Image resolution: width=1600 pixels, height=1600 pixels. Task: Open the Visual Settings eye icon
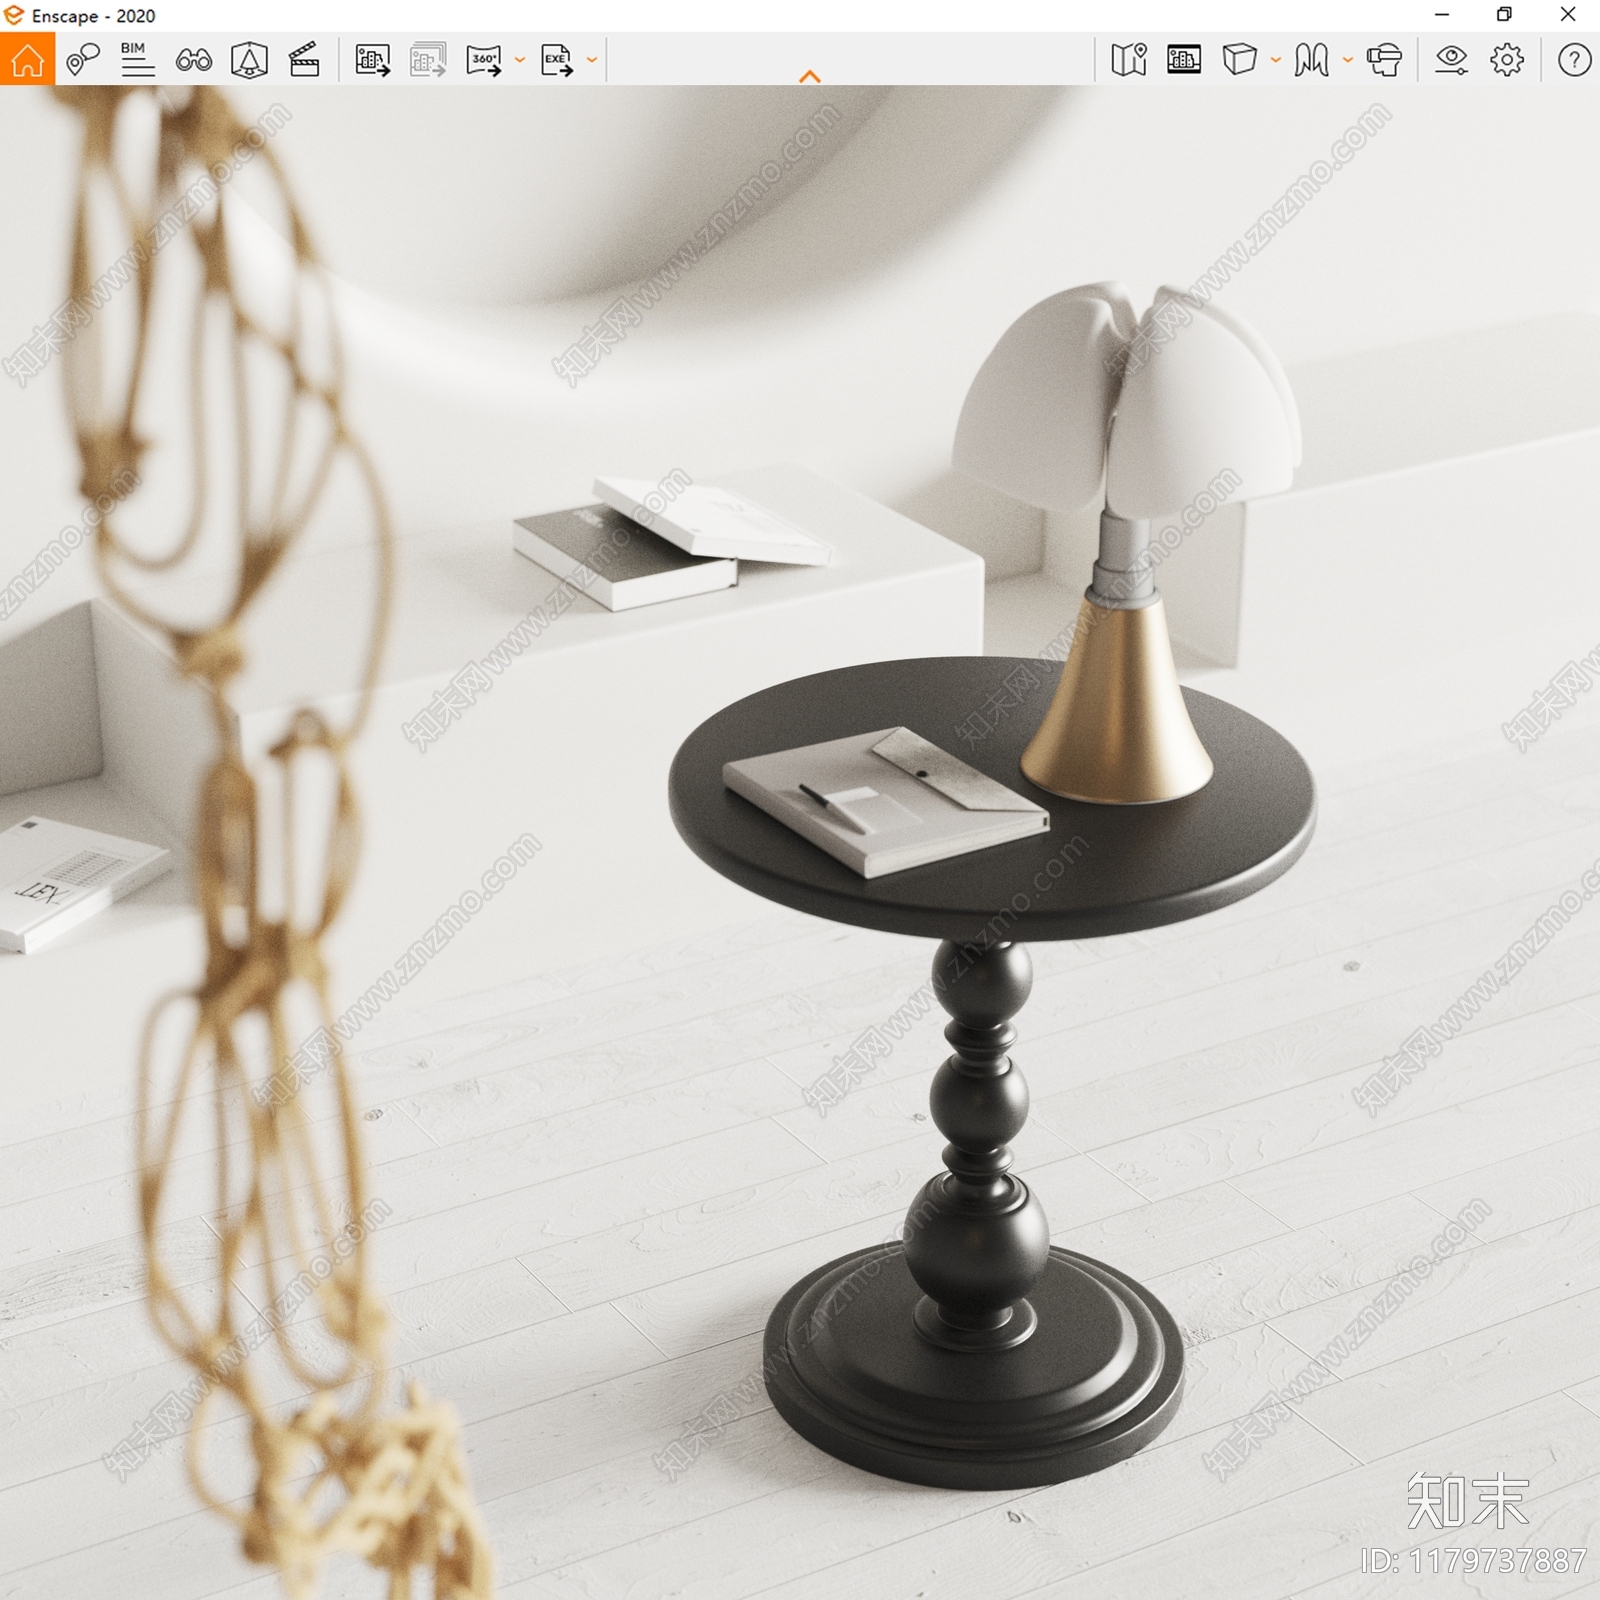1451,60
